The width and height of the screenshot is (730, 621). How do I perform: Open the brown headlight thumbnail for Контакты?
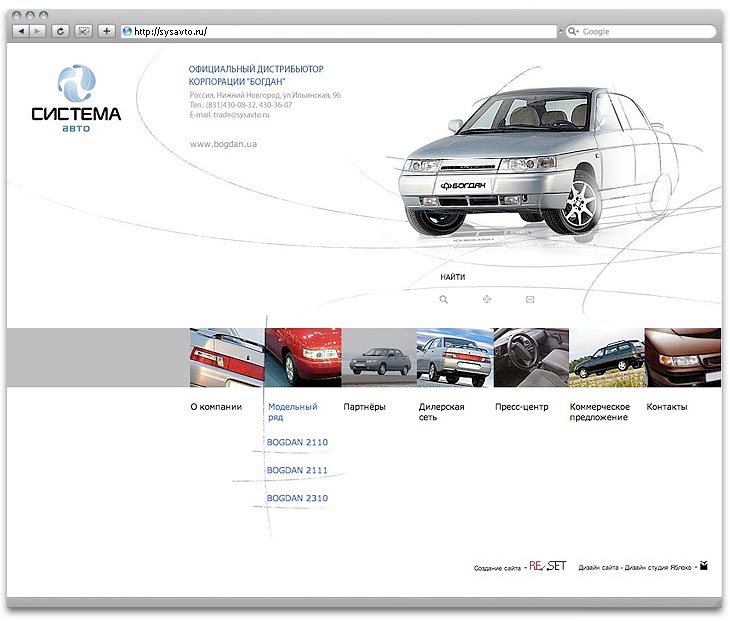683,358
